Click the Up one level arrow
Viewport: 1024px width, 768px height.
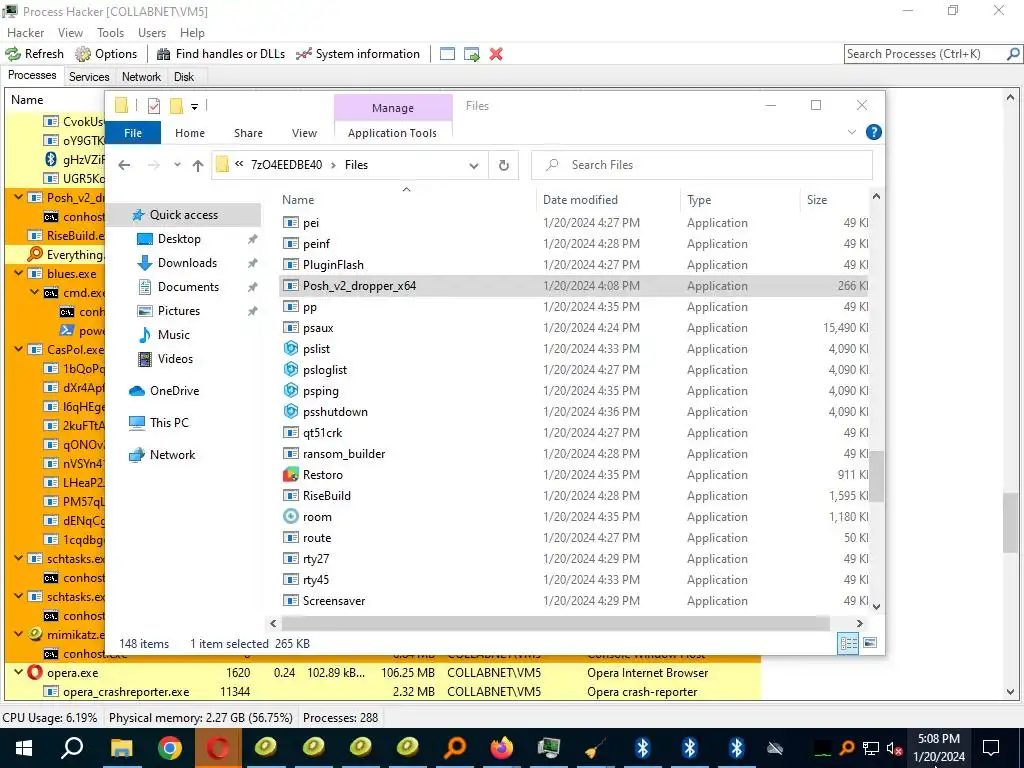point(198,165)
